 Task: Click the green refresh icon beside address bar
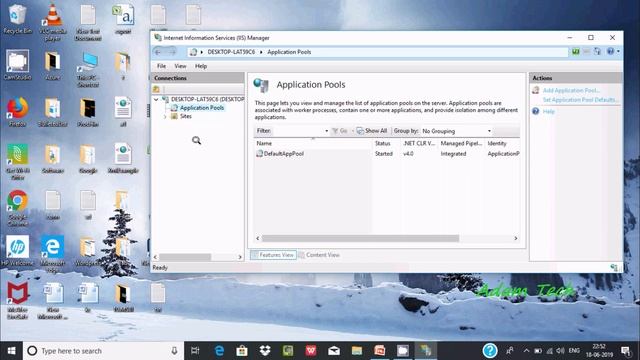576,51
